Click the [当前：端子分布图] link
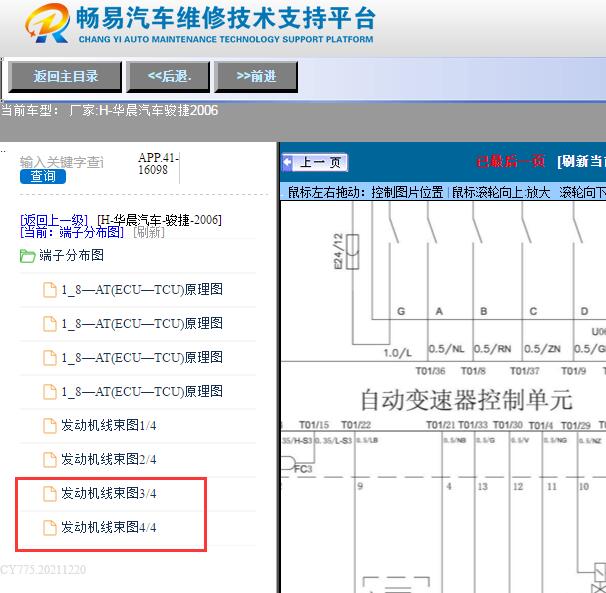This screenshot has width=606, height=593. [72, 232]
